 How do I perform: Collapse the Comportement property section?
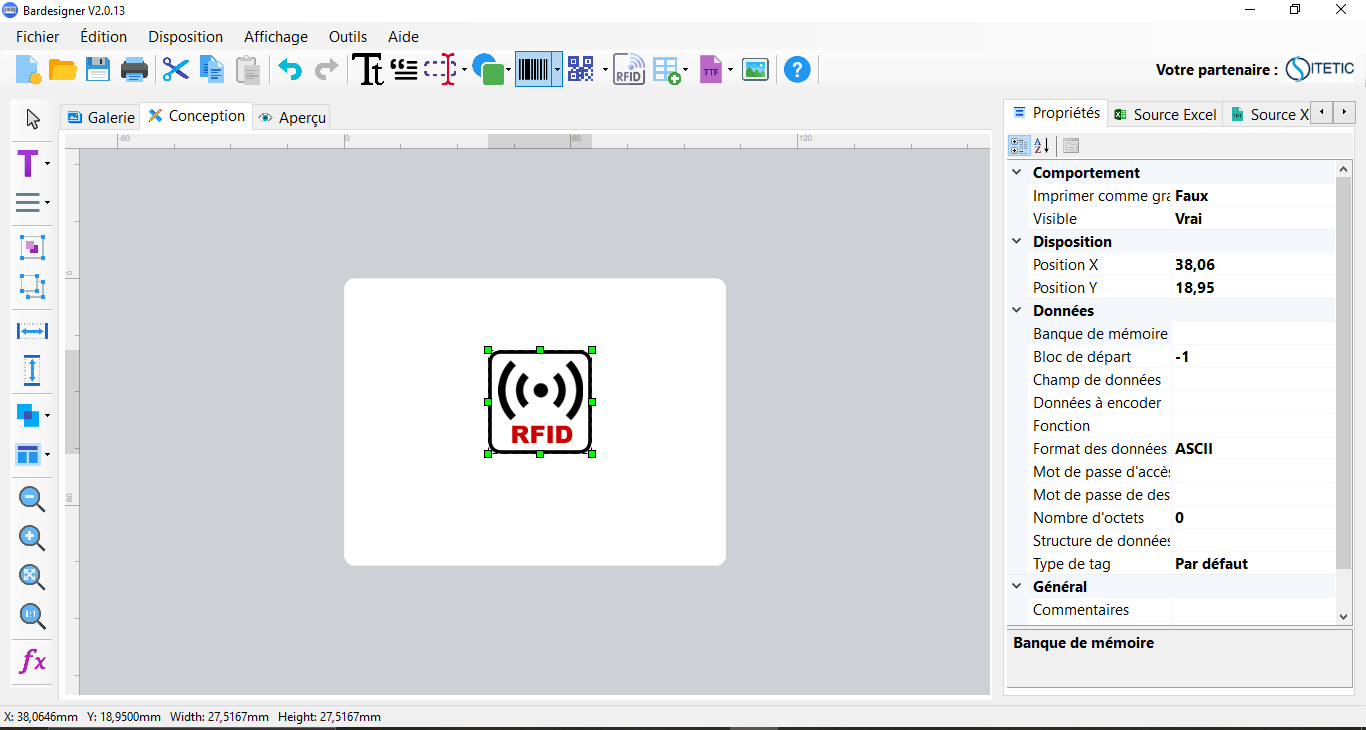tap(1017, 173)
